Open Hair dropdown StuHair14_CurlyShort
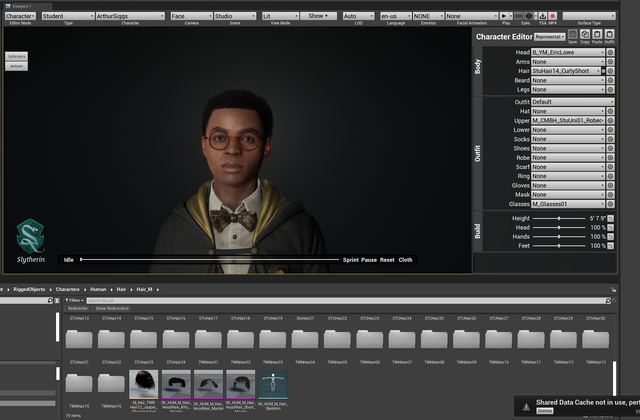 [x=566, y=71]
